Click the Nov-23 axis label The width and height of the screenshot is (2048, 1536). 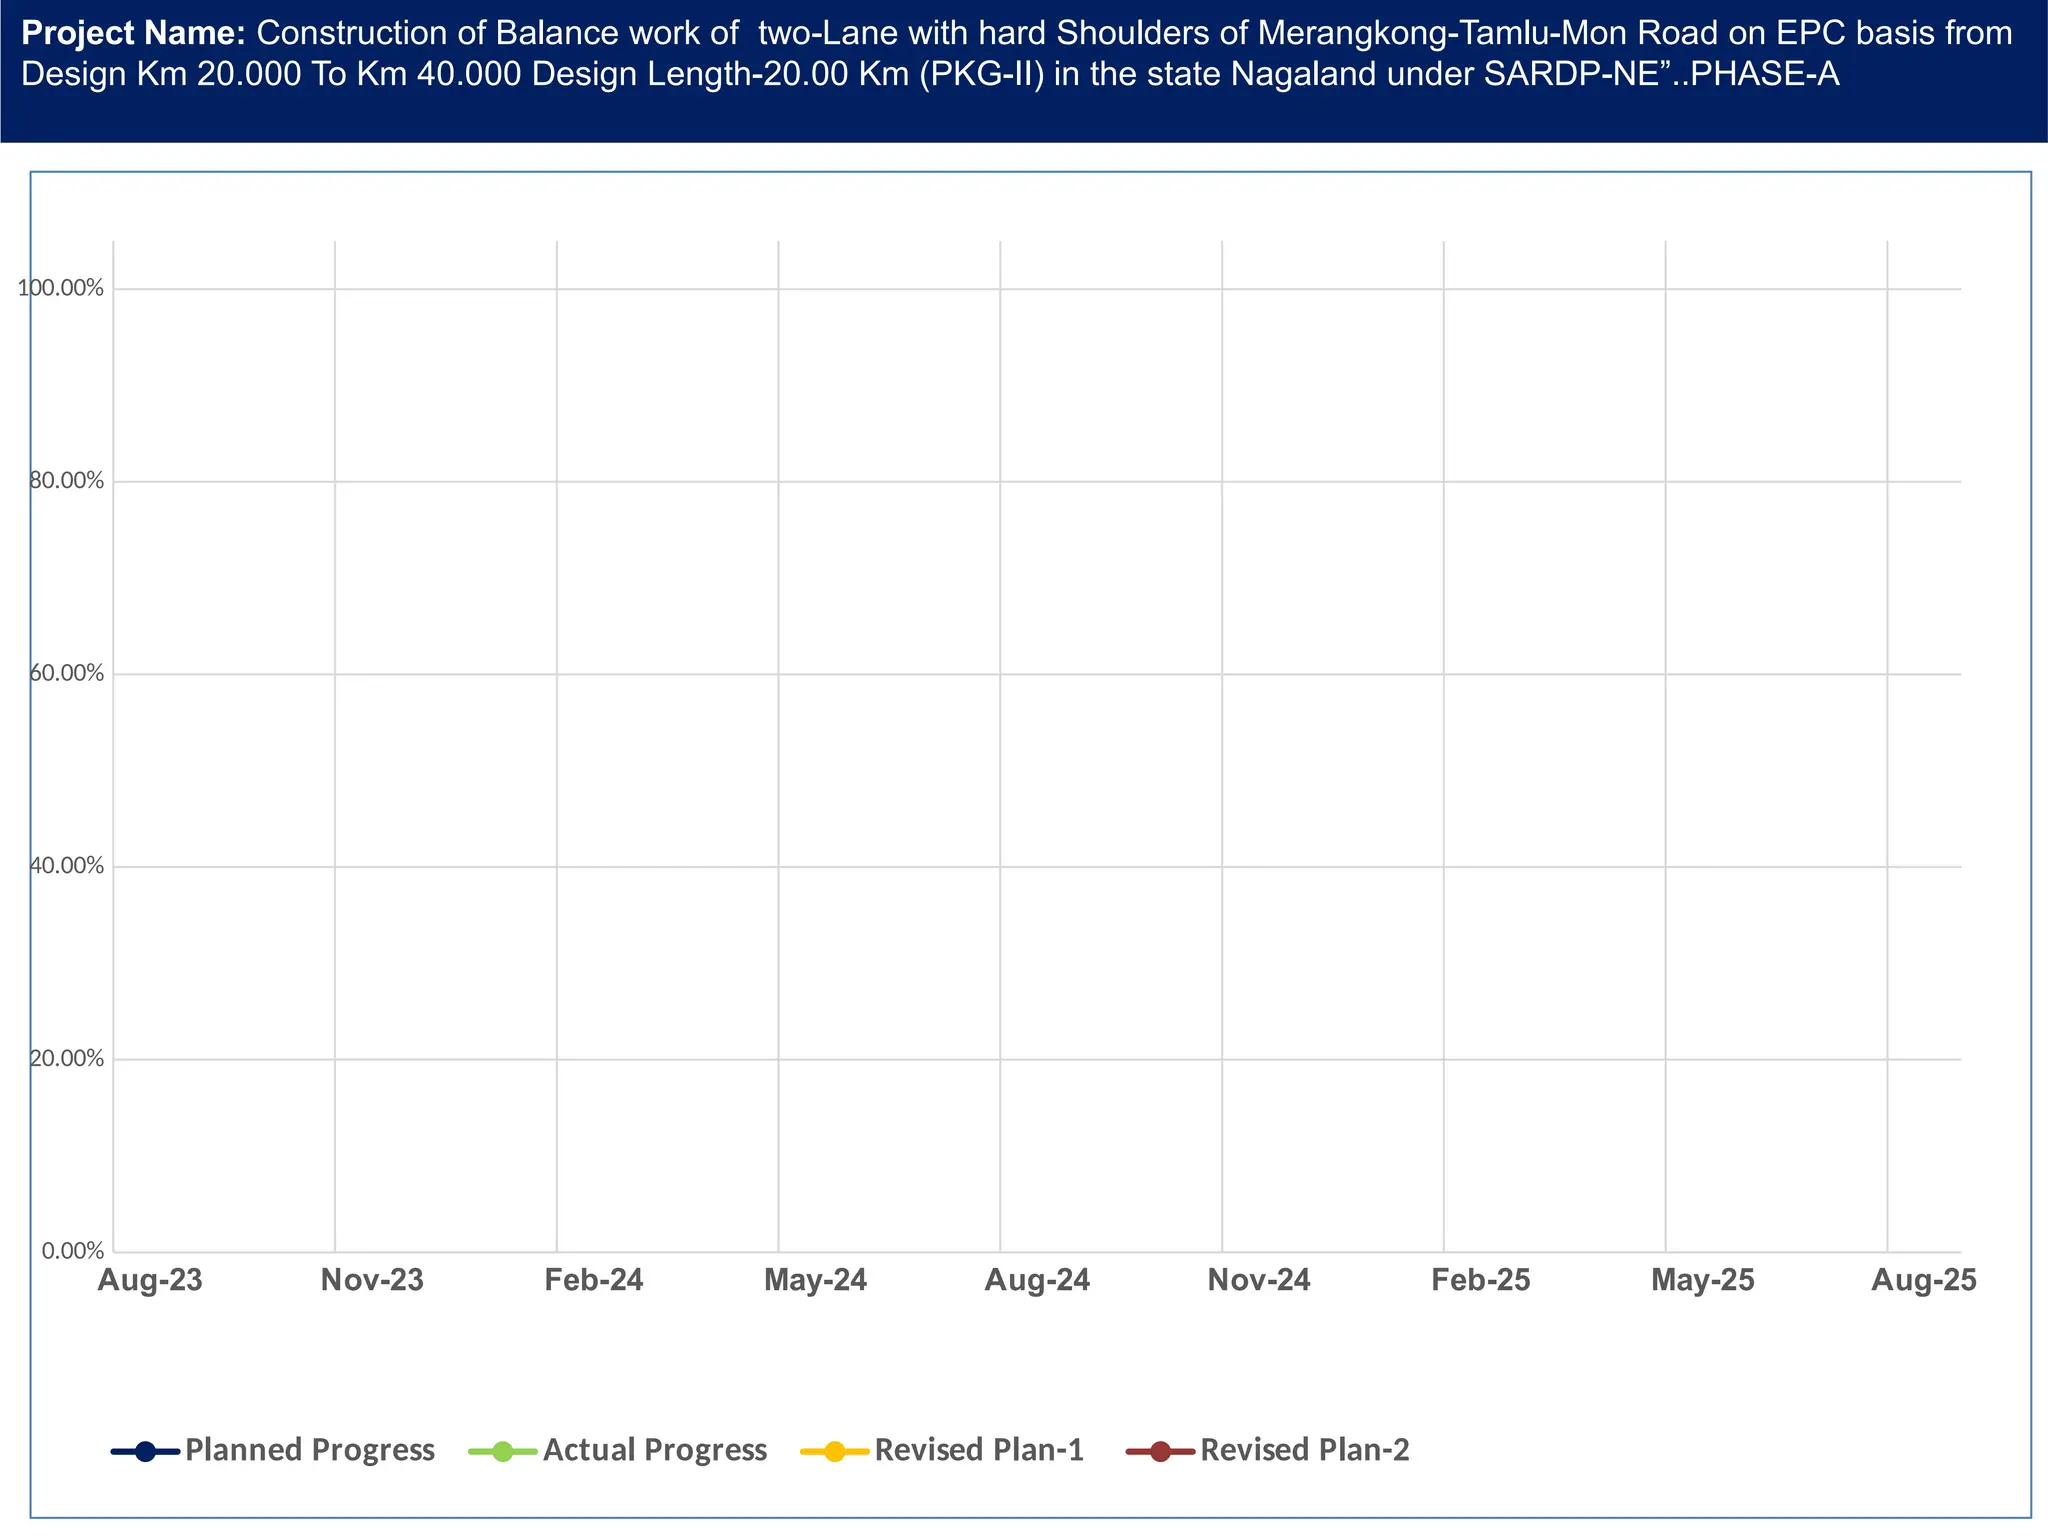tap(372, 1281)
